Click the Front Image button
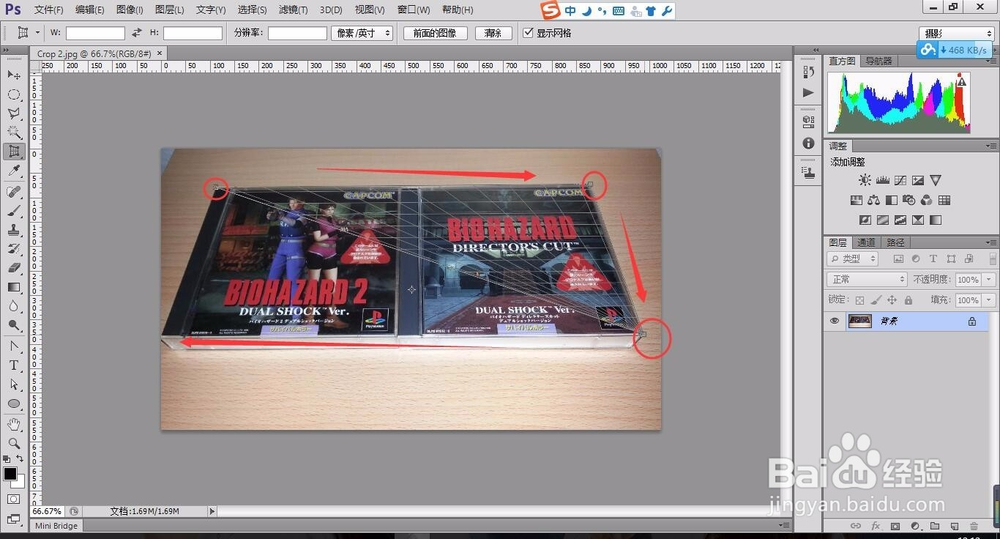 [x=435, y=33]
